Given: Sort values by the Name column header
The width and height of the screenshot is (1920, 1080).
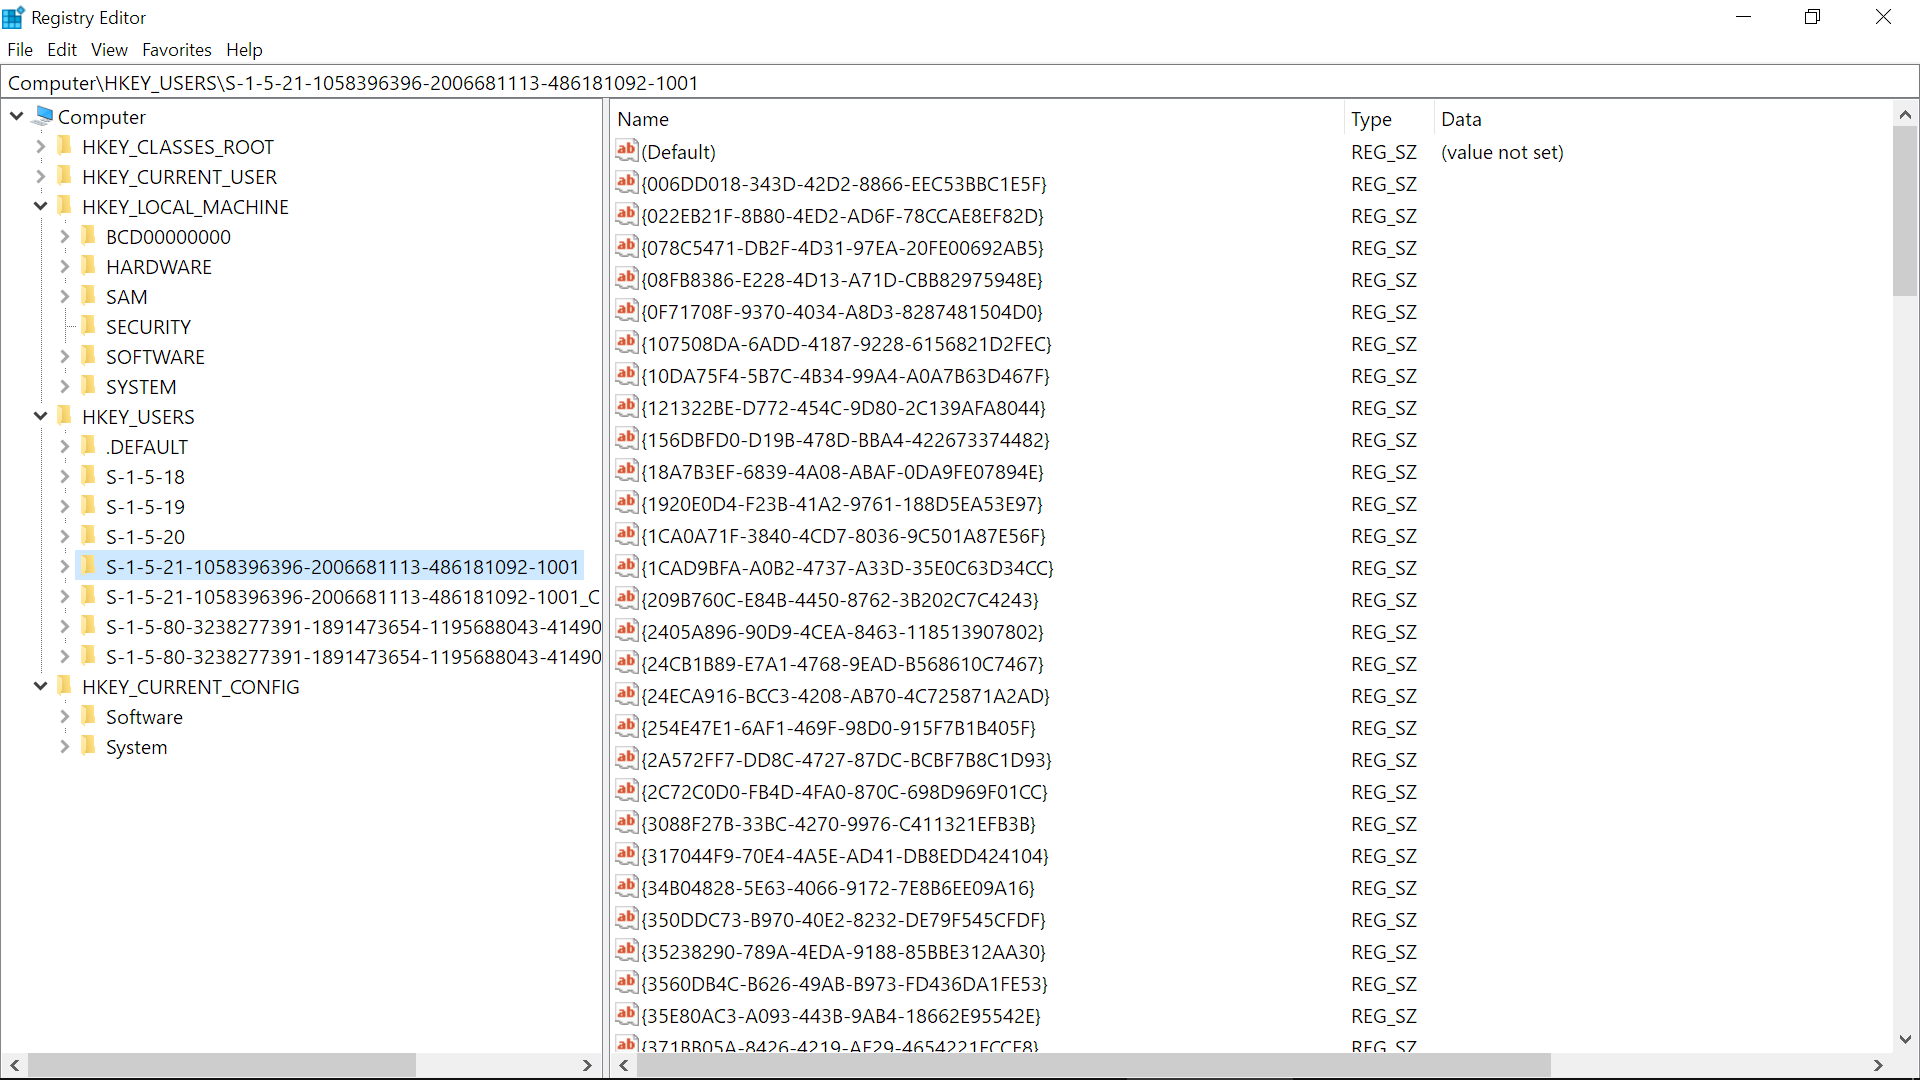Looking at the screenshot, I should (x=642, y=119).
